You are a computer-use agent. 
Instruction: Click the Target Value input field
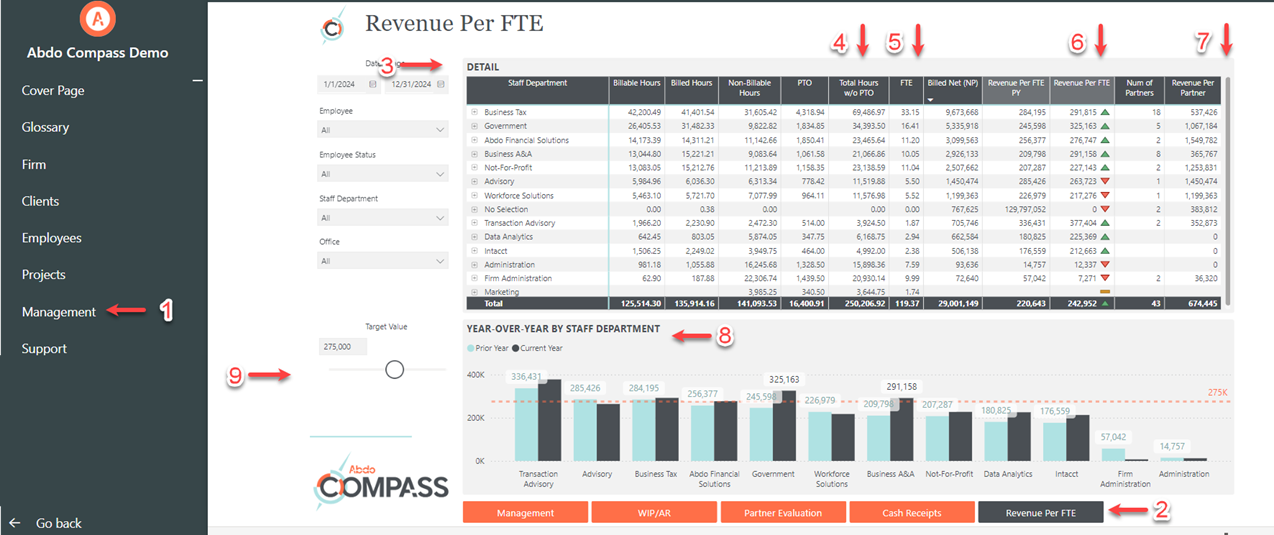click(x=341, y=346)
